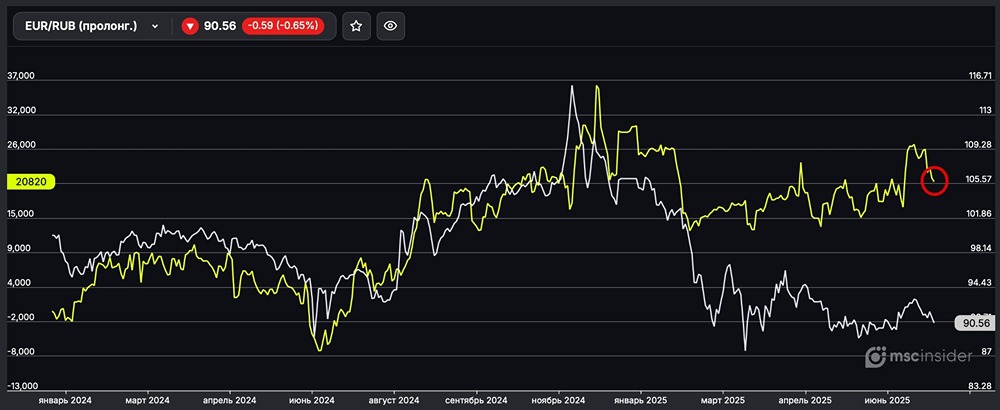The height and width of the screenshot is (410, 1000).
Task: Toggle chart visibility with the eye icon
Action: coord(392,27)
